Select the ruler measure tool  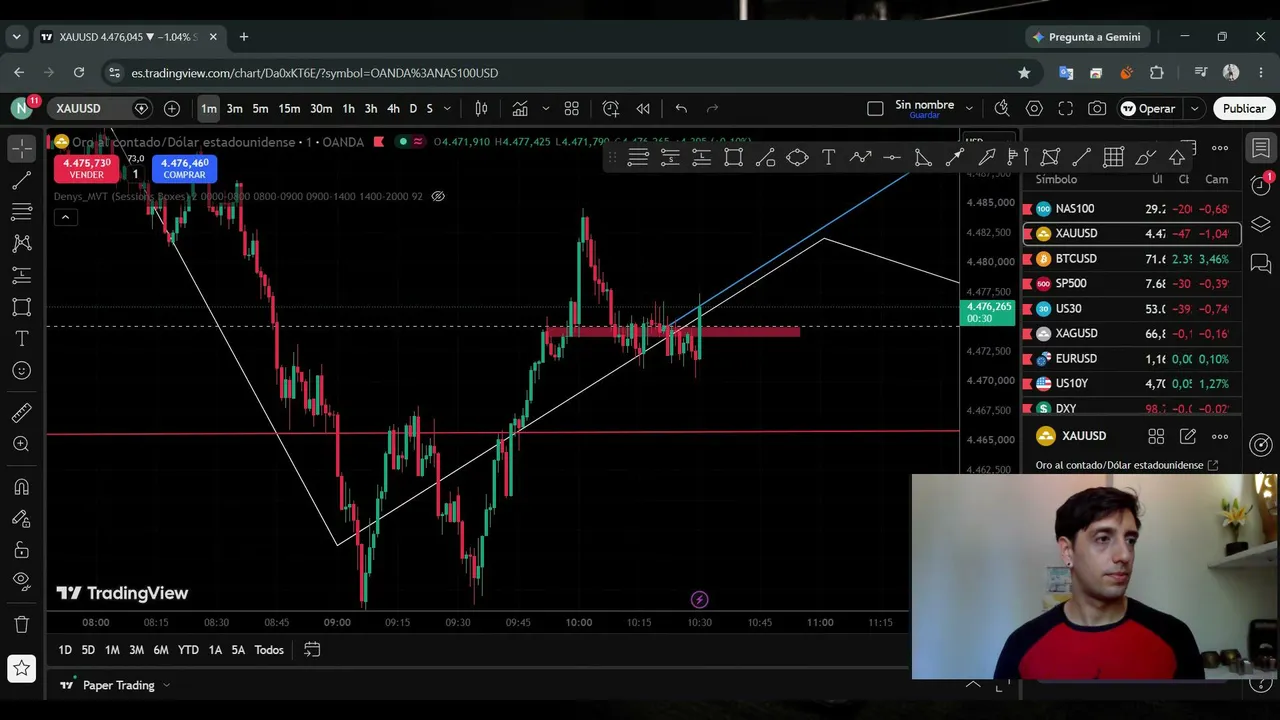tap(22, 413)
